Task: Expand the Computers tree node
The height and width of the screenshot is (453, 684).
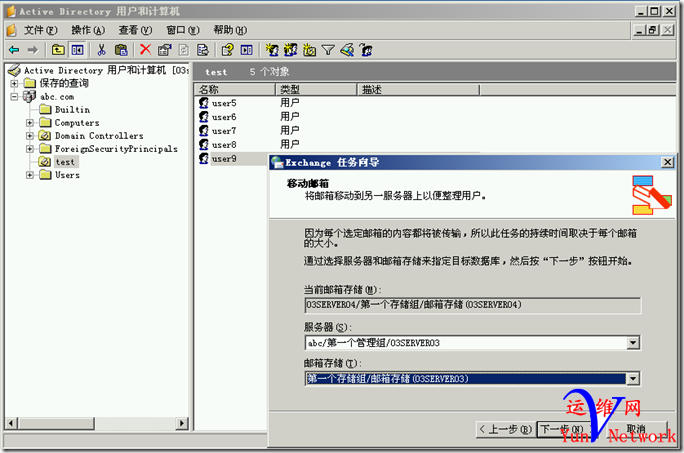Action: tap(30, 123)
